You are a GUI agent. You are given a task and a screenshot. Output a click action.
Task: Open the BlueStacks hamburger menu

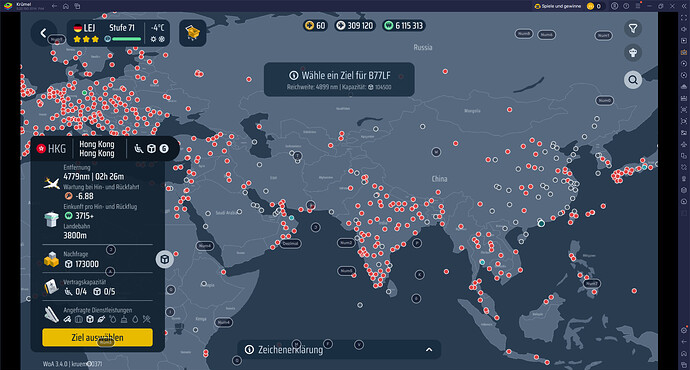click(x=638, y=6)
